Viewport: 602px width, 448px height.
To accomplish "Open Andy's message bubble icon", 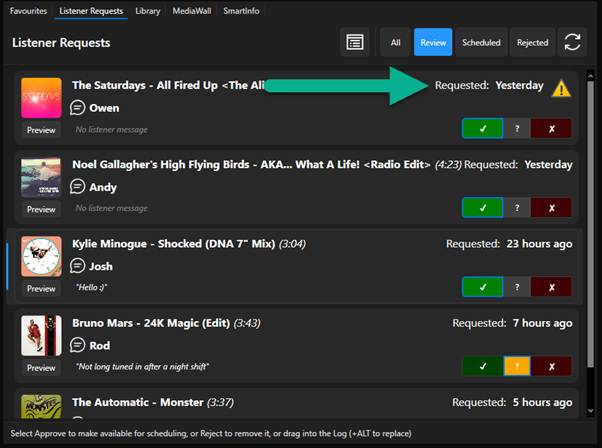I will [x=77, y=187].
